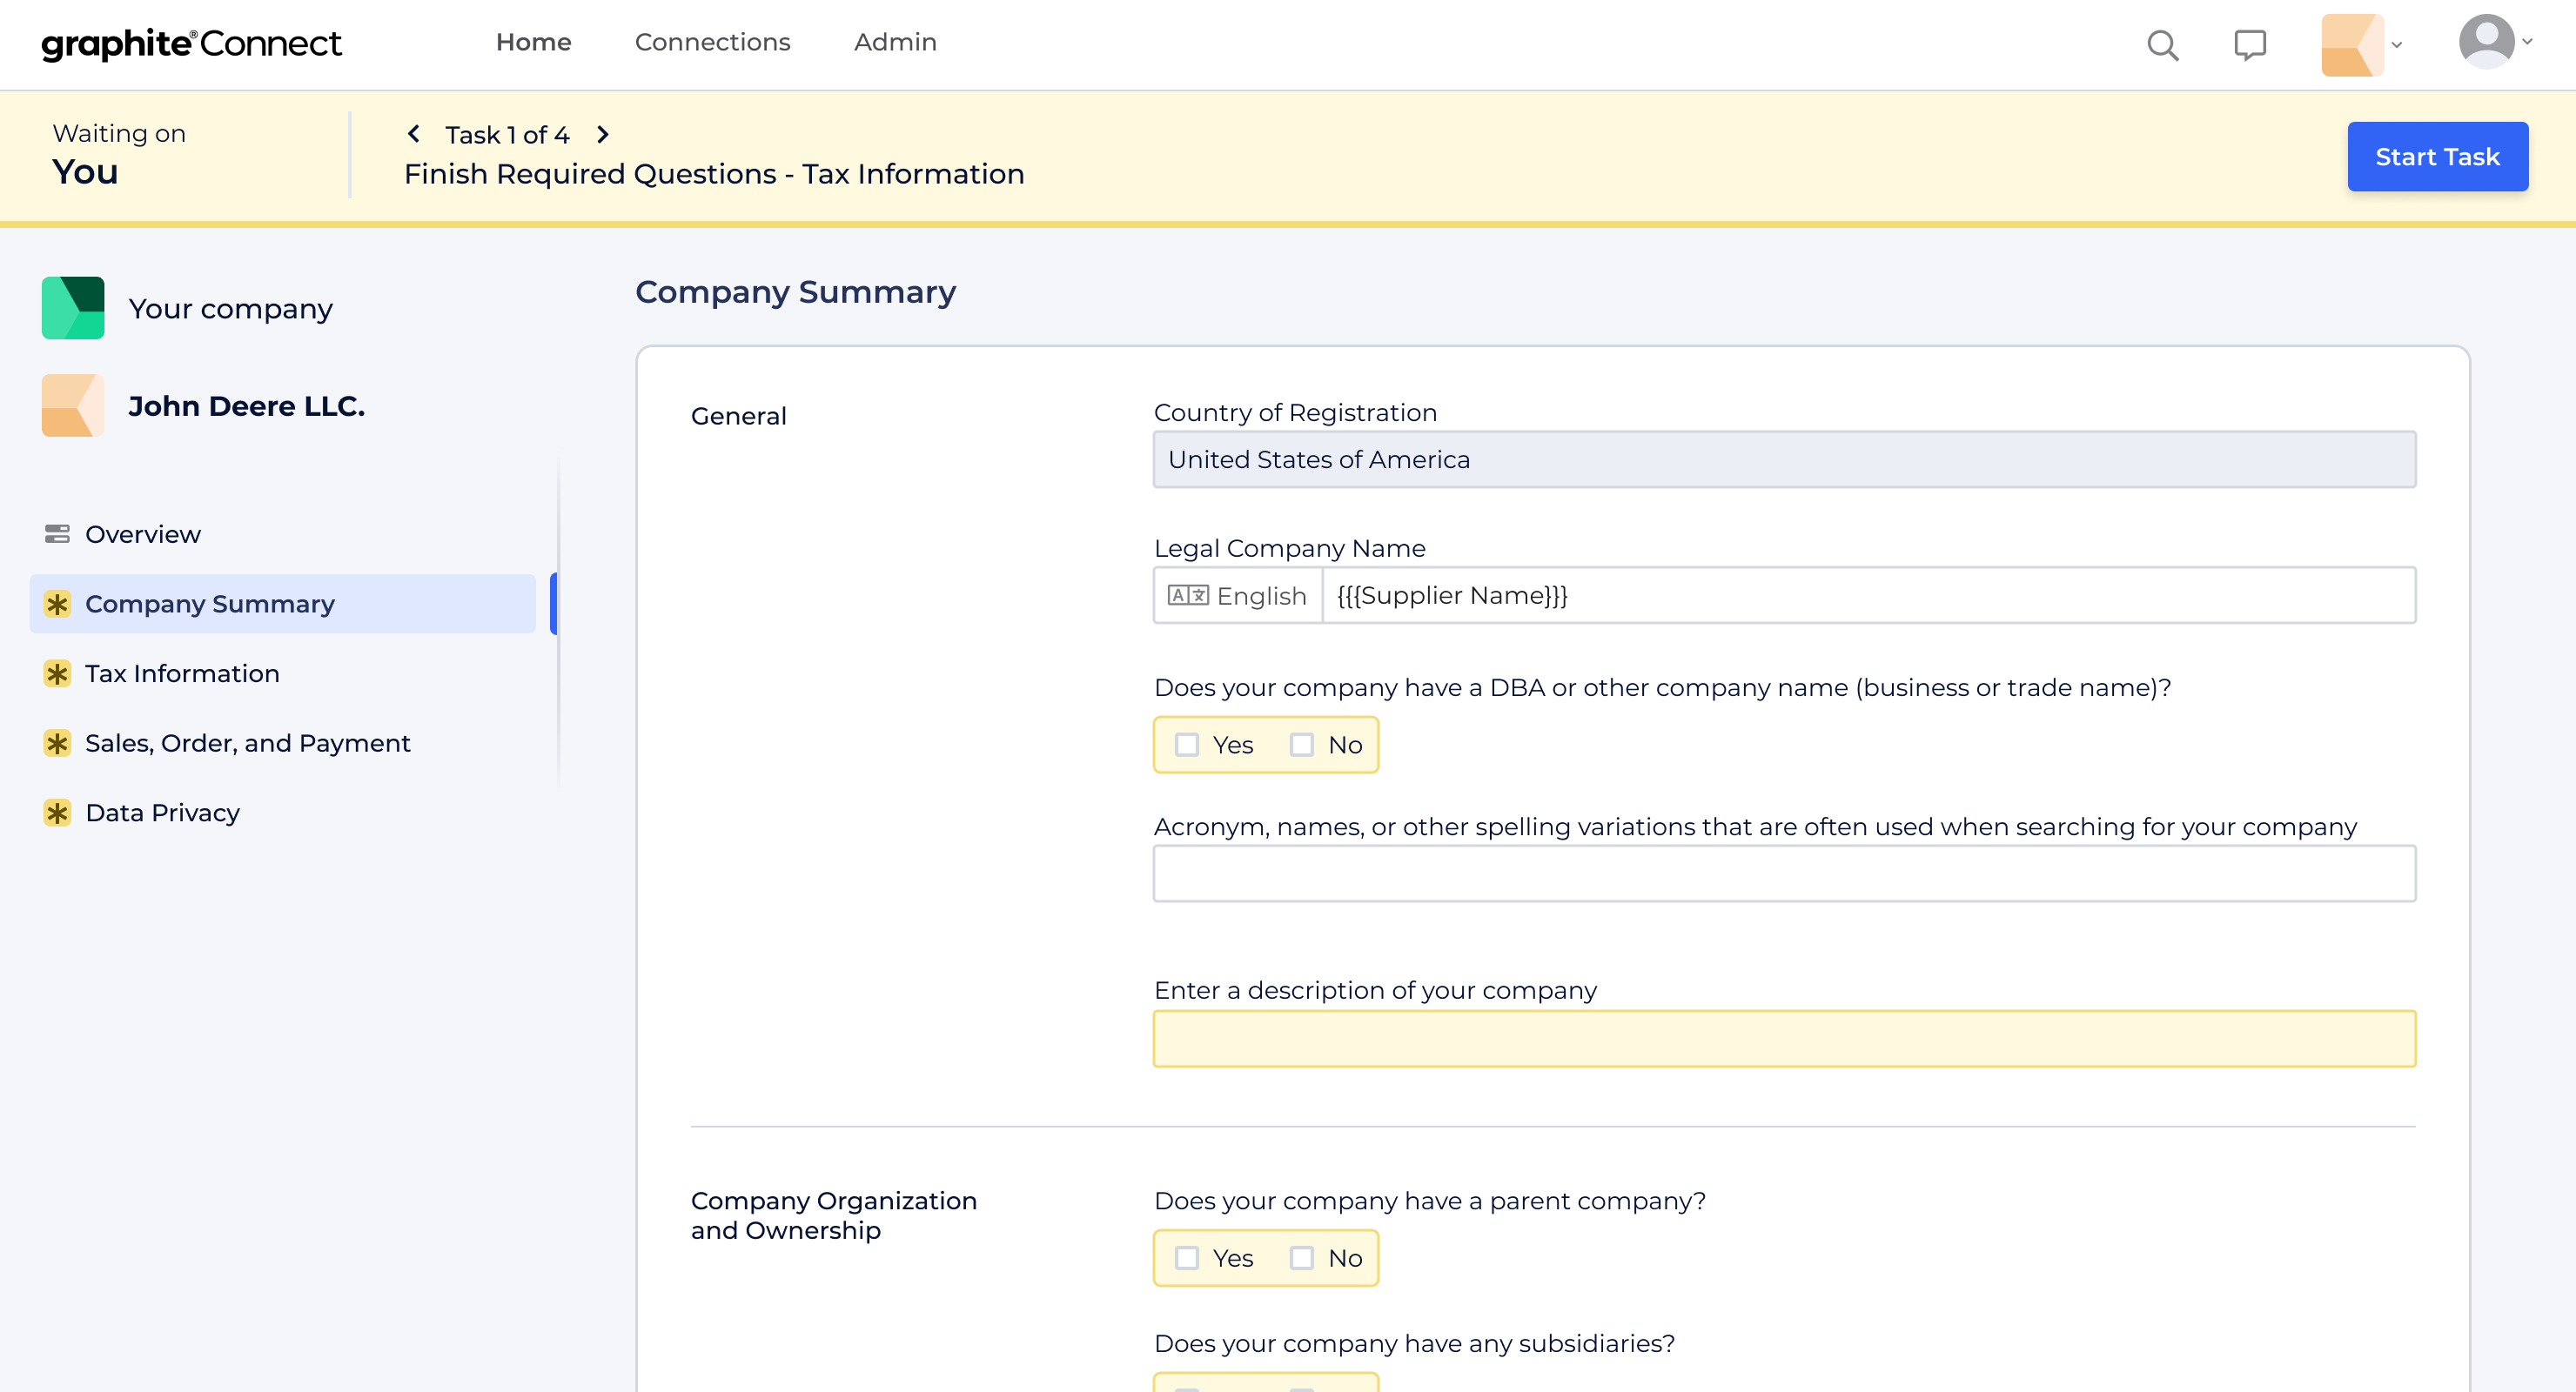
Task: Open the Data Privacy section
Action: click(162, 812)
